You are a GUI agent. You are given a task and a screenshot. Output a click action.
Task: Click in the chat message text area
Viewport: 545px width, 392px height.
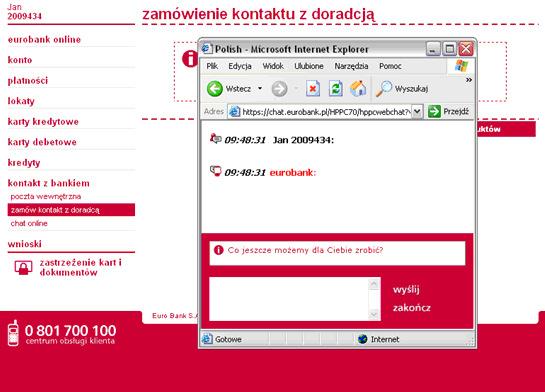(288, 299)
